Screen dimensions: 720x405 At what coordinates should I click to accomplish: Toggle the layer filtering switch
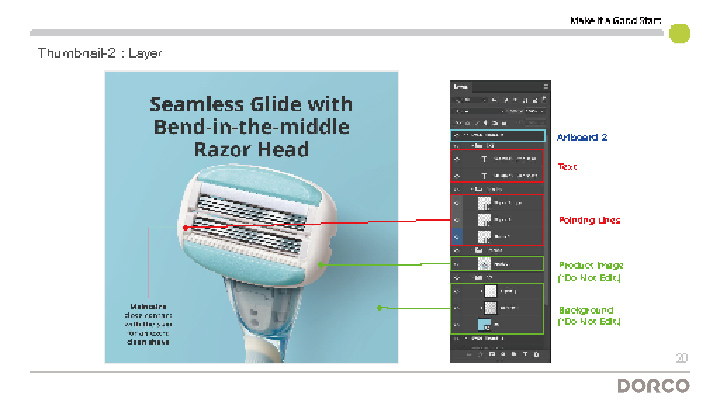(x=544, y=100)
